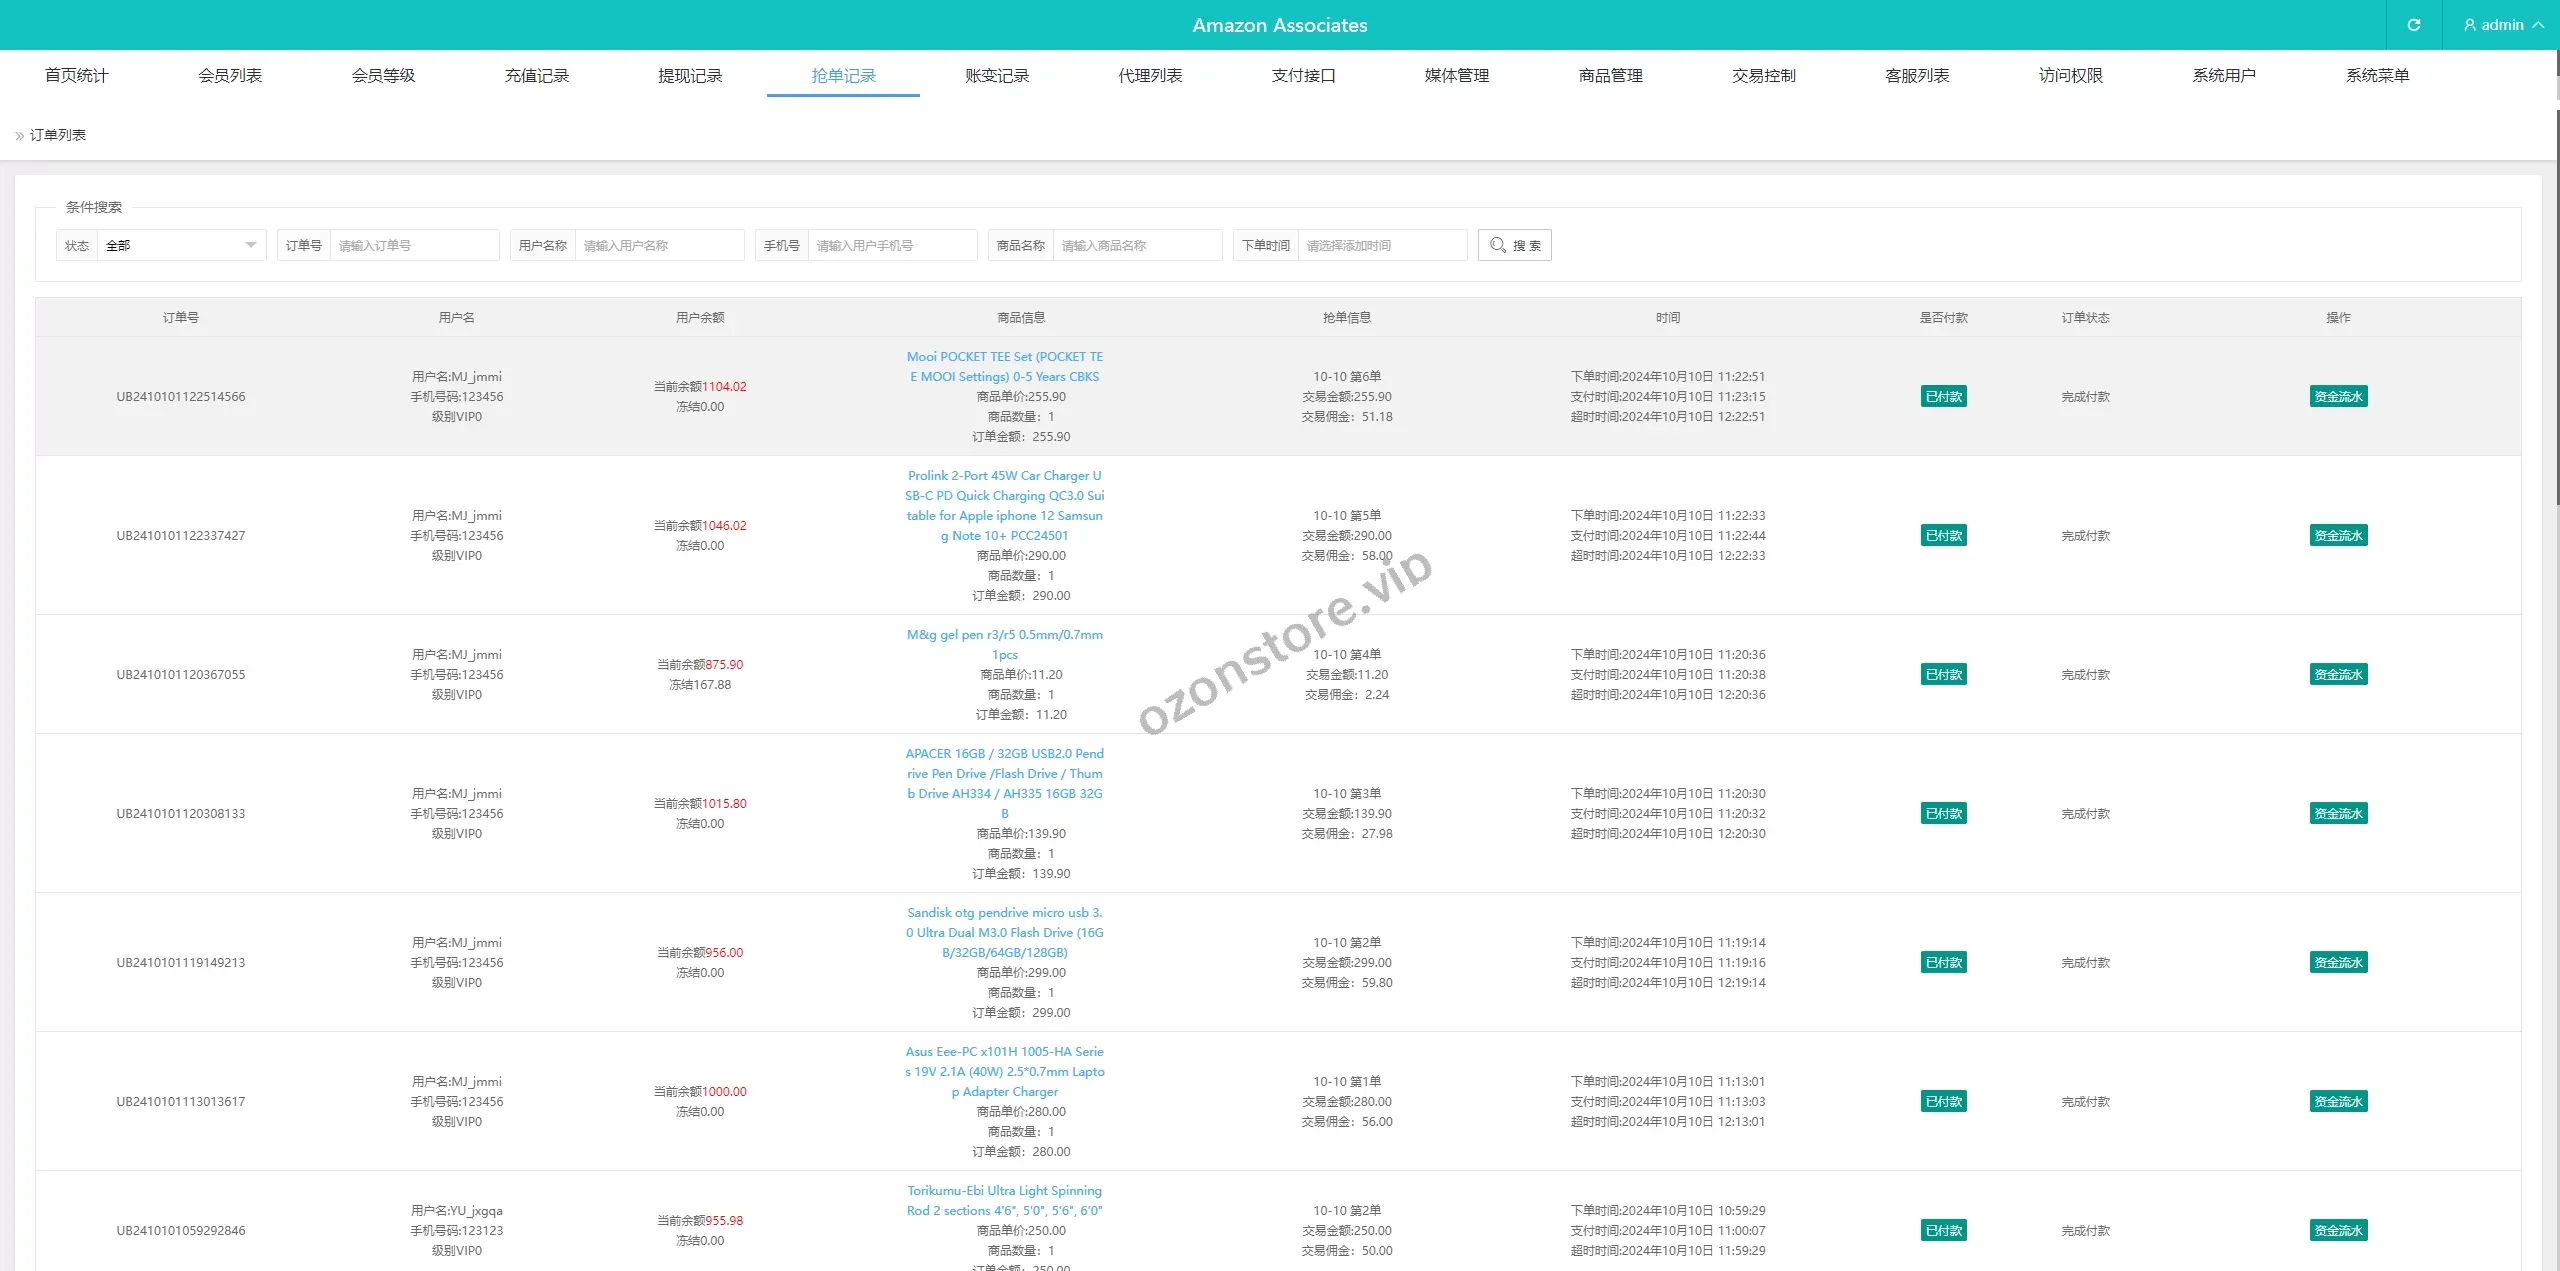Select the 系统菜单 tab
Screen dimensions: 2560x1271
click(2377, 75)
